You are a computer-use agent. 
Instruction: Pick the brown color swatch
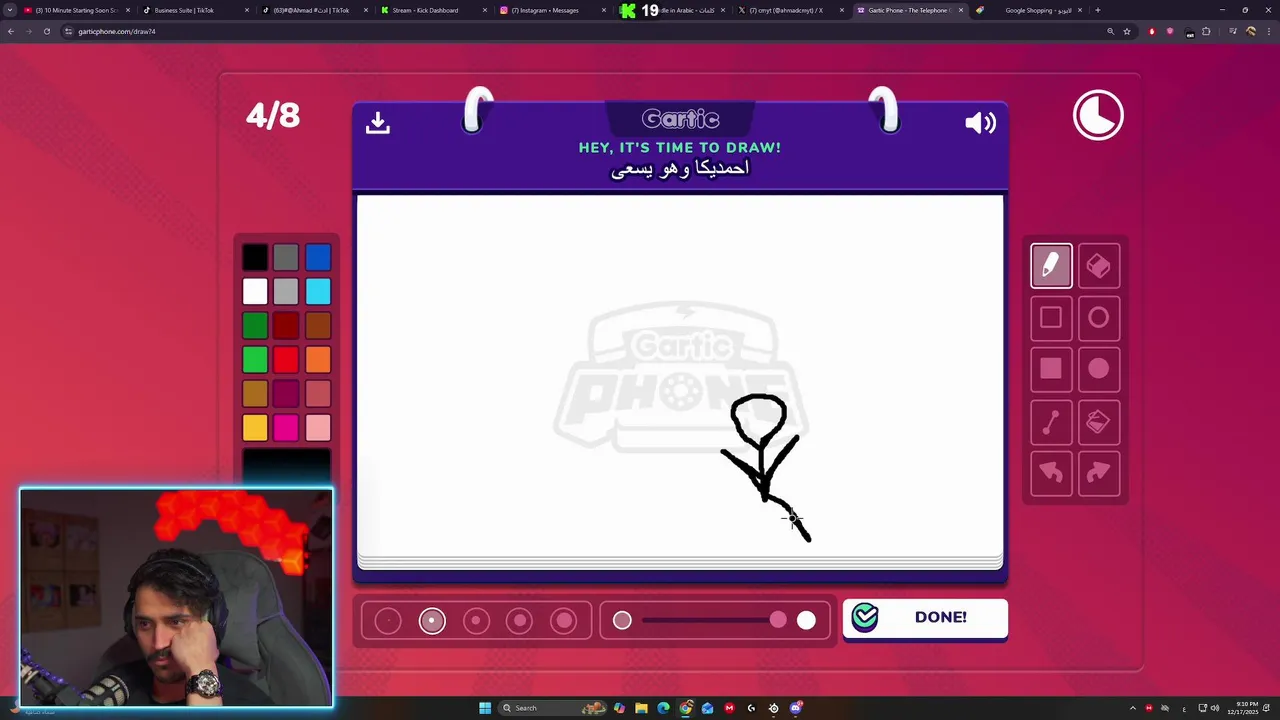coord(318,325)
